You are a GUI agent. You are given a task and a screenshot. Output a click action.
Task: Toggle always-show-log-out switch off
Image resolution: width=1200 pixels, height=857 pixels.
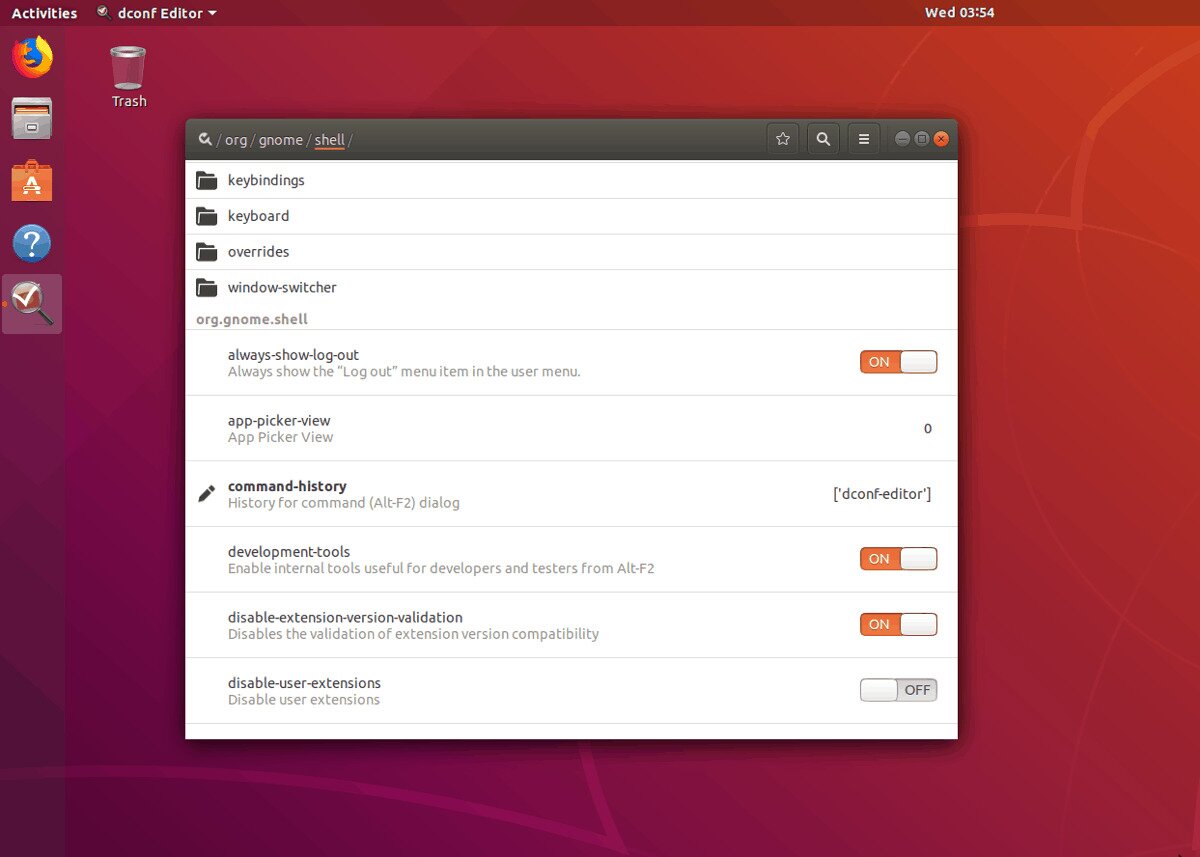pos(898,362)
